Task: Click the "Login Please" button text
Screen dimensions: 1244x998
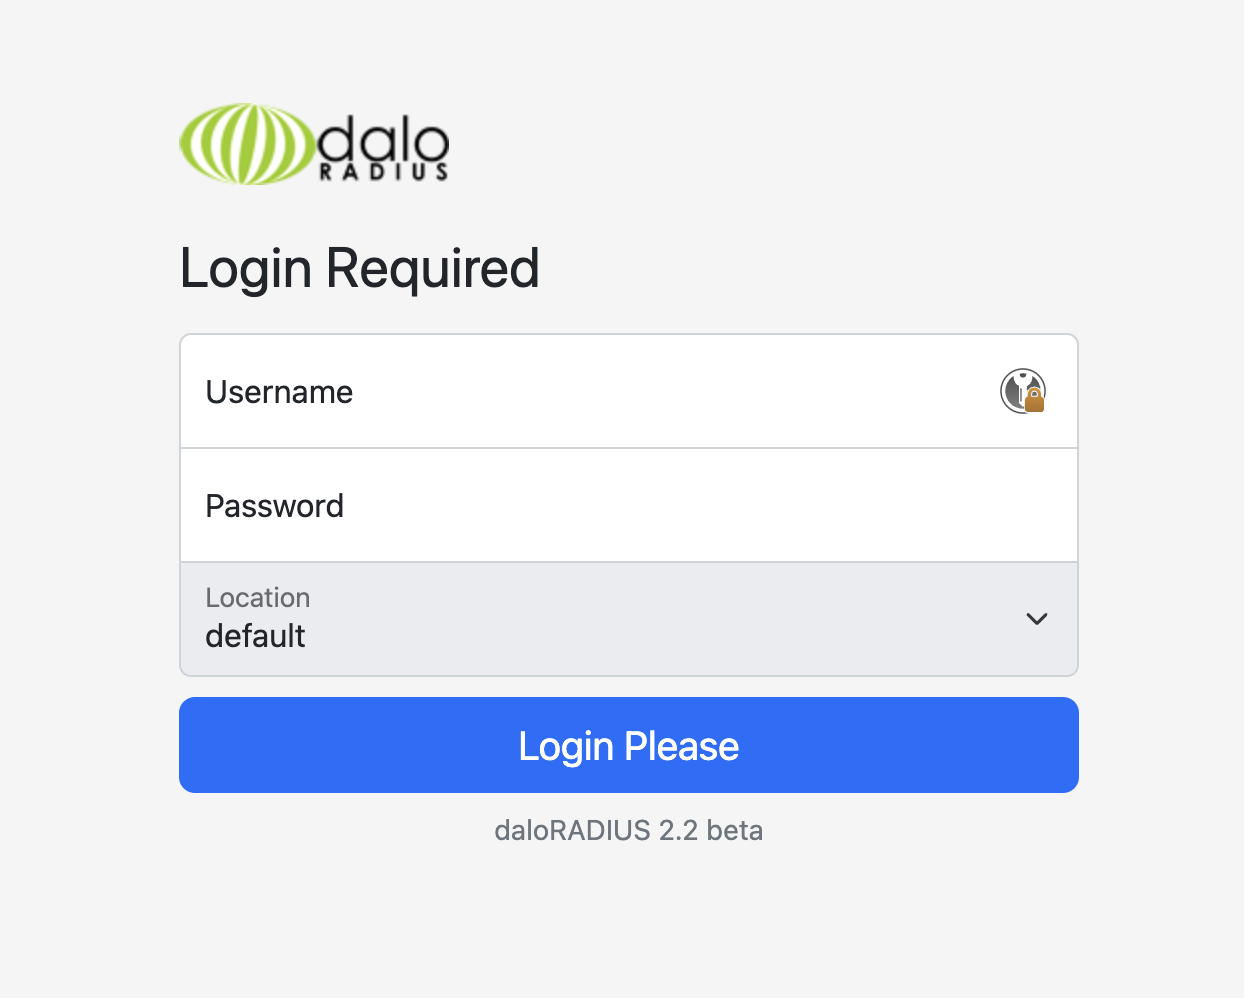Action: 628,746
